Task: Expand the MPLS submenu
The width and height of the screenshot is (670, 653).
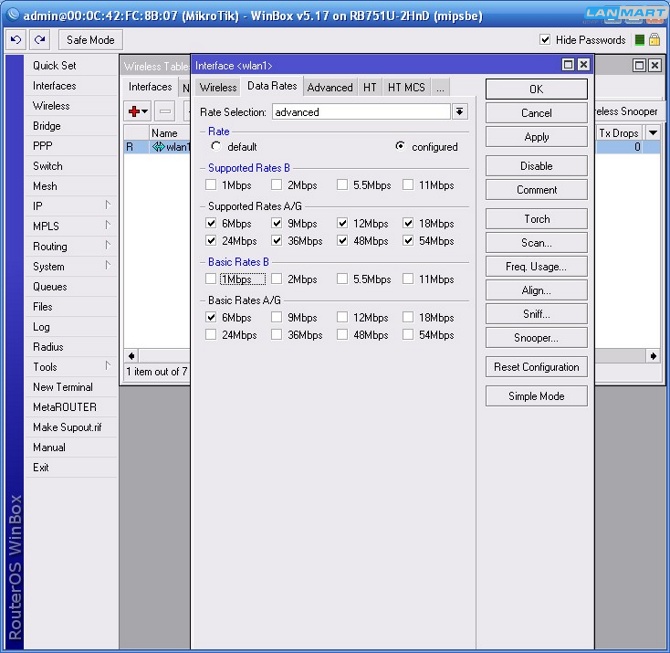Action: point(108,225)
